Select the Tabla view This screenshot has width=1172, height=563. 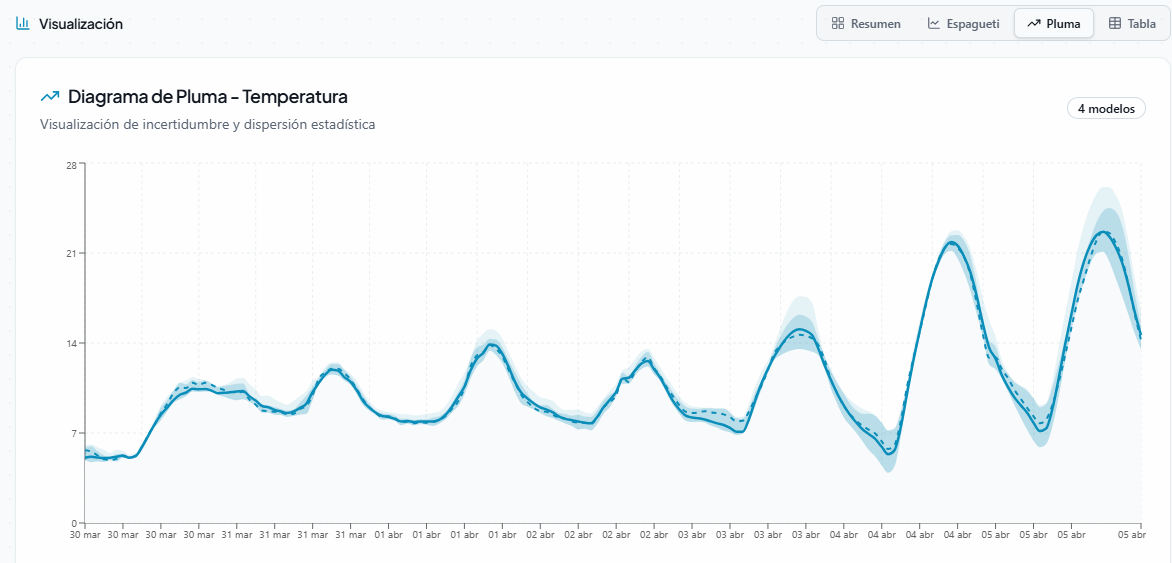tap(1132, 23)
